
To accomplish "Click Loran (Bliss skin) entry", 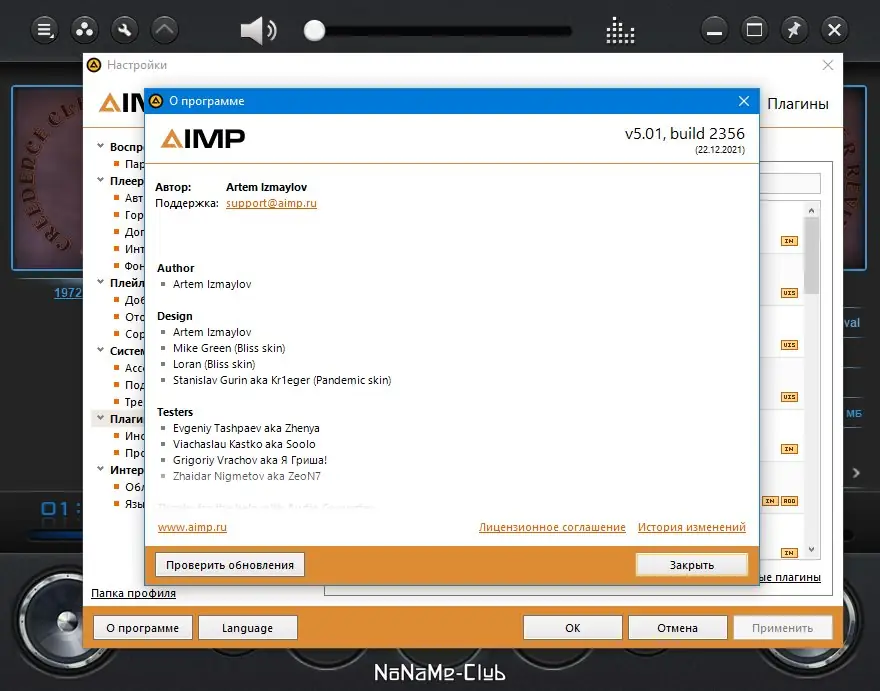I will [x=214, y=364].
